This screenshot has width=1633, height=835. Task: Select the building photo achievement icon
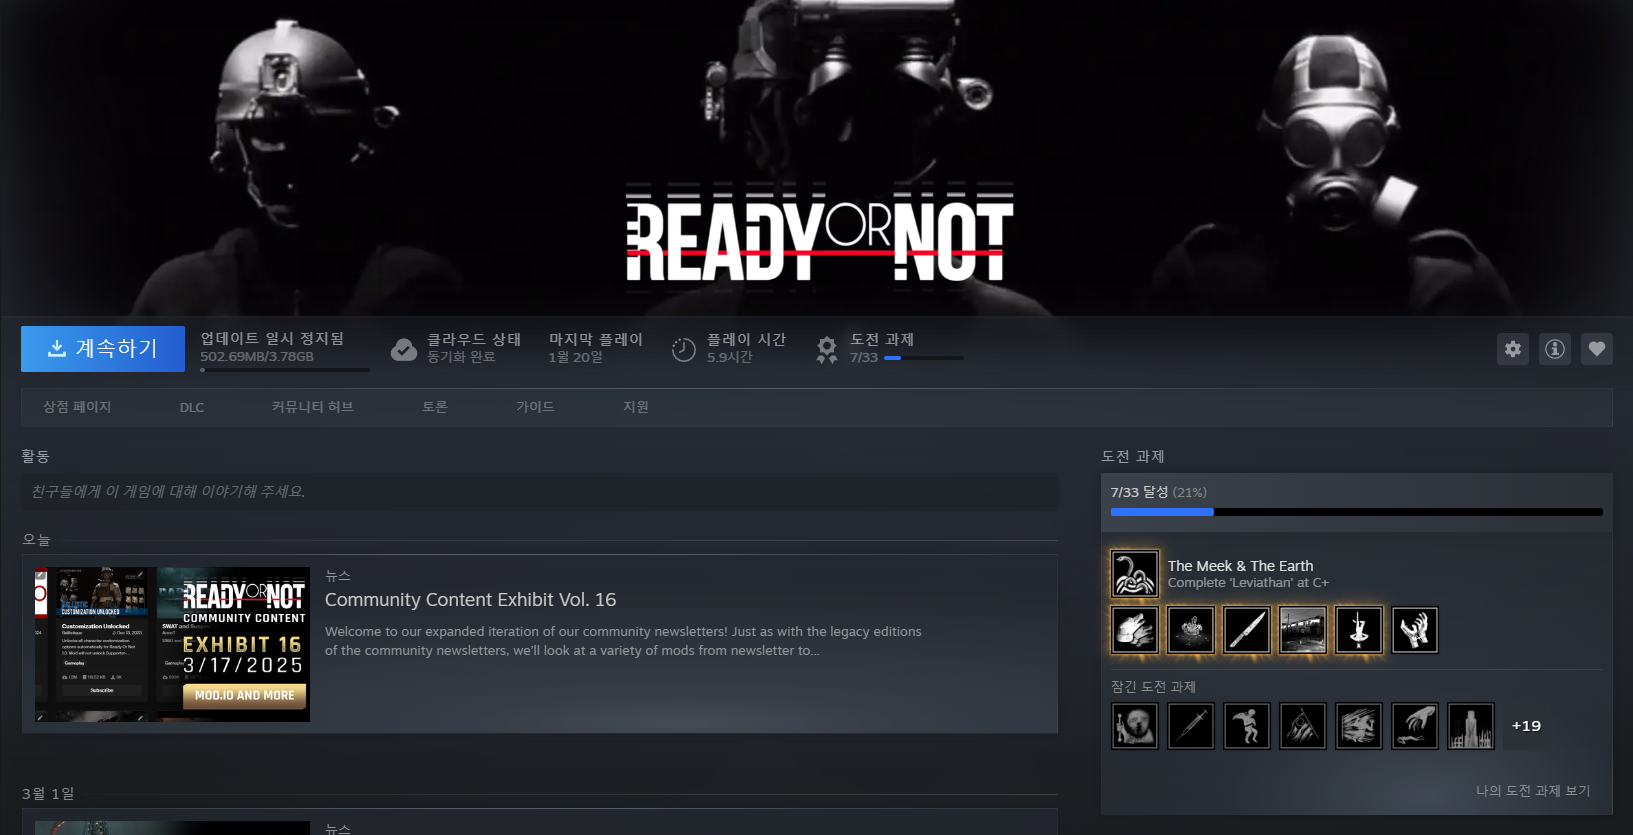[1303, 630]
